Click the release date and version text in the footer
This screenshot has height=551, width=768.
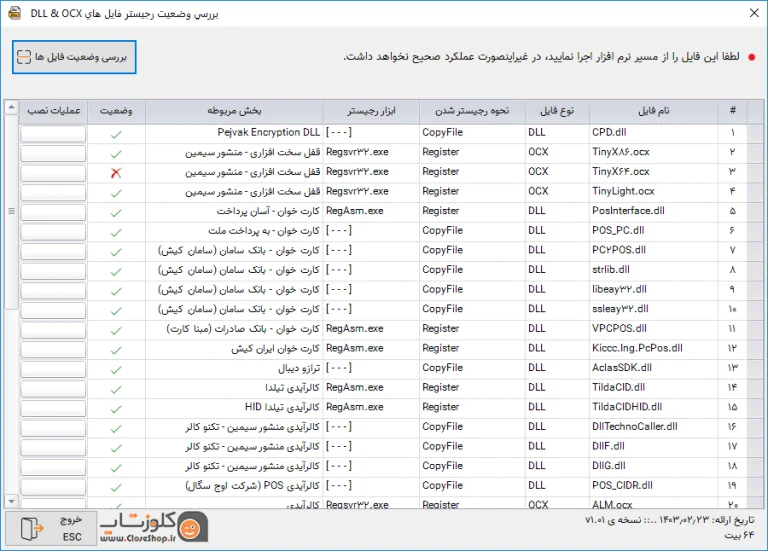(x=670, y=520)
